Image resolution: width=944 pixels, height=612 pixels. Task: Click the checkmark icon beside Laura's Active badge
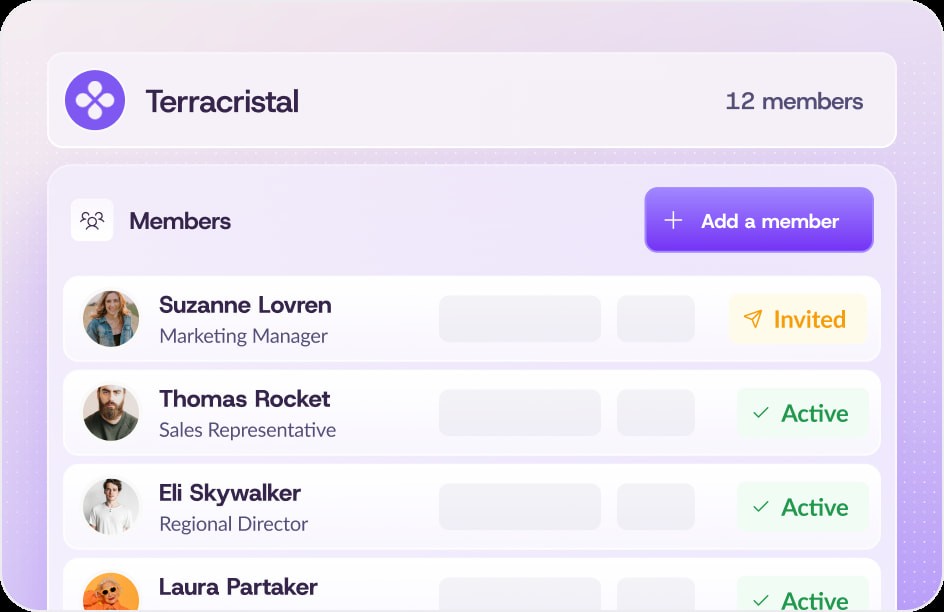coord(761,600)
